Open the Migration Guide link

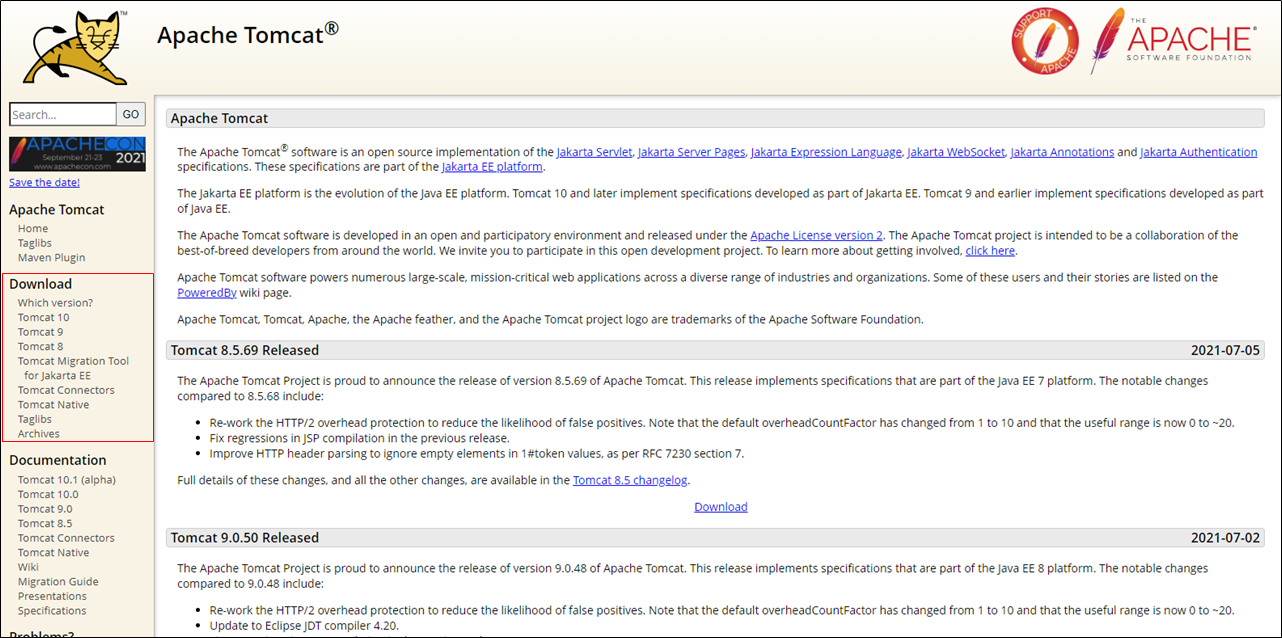coord(58,581)
